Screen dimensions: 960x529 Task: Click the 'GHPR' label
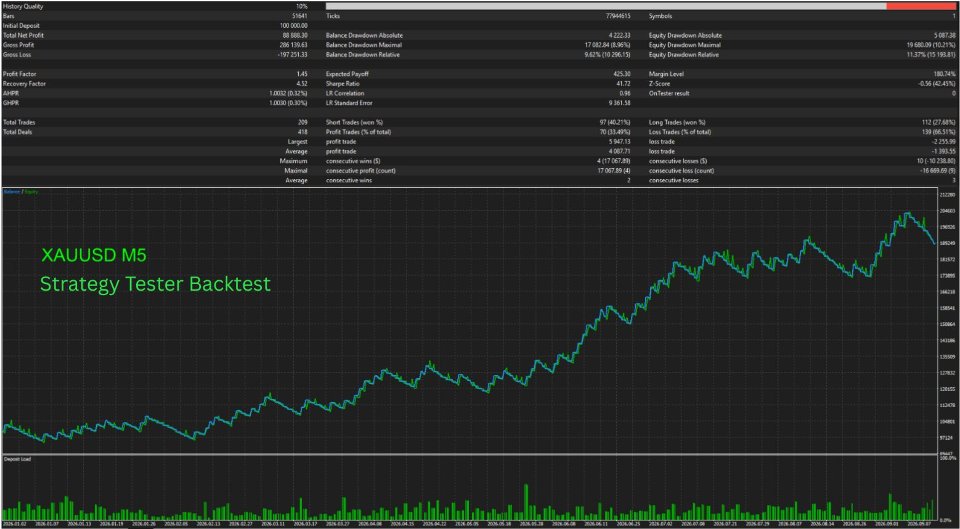pyautogui.click(x=10, y=103)
